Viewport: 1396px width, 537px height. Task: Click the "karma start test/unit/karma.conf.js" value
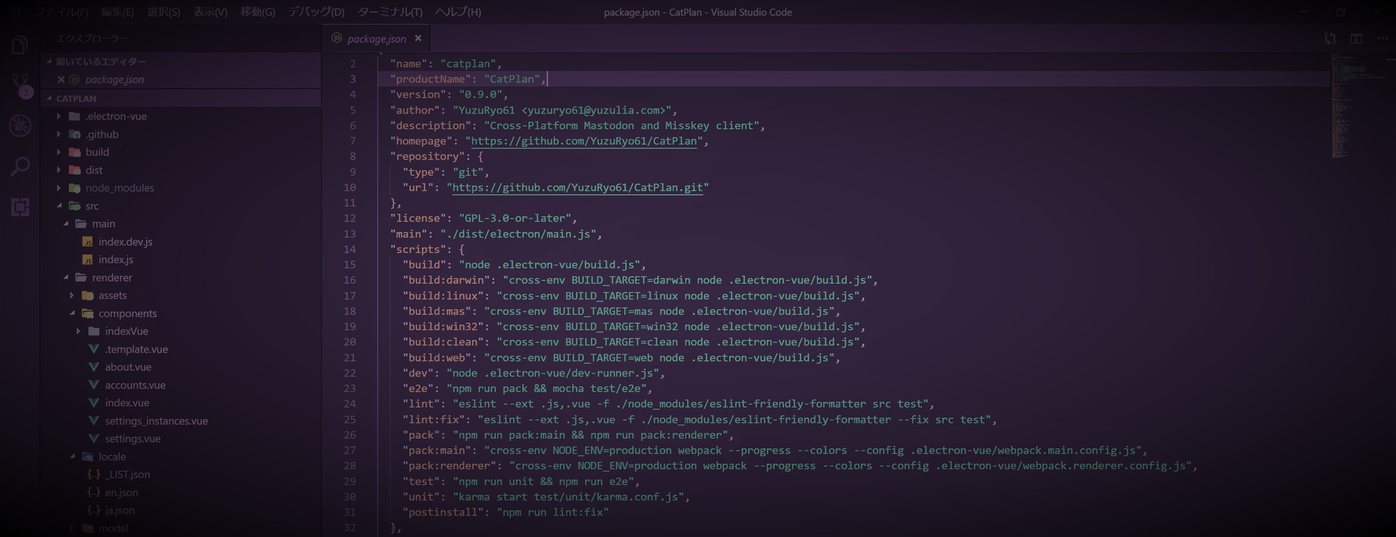(x=569, y=497)
